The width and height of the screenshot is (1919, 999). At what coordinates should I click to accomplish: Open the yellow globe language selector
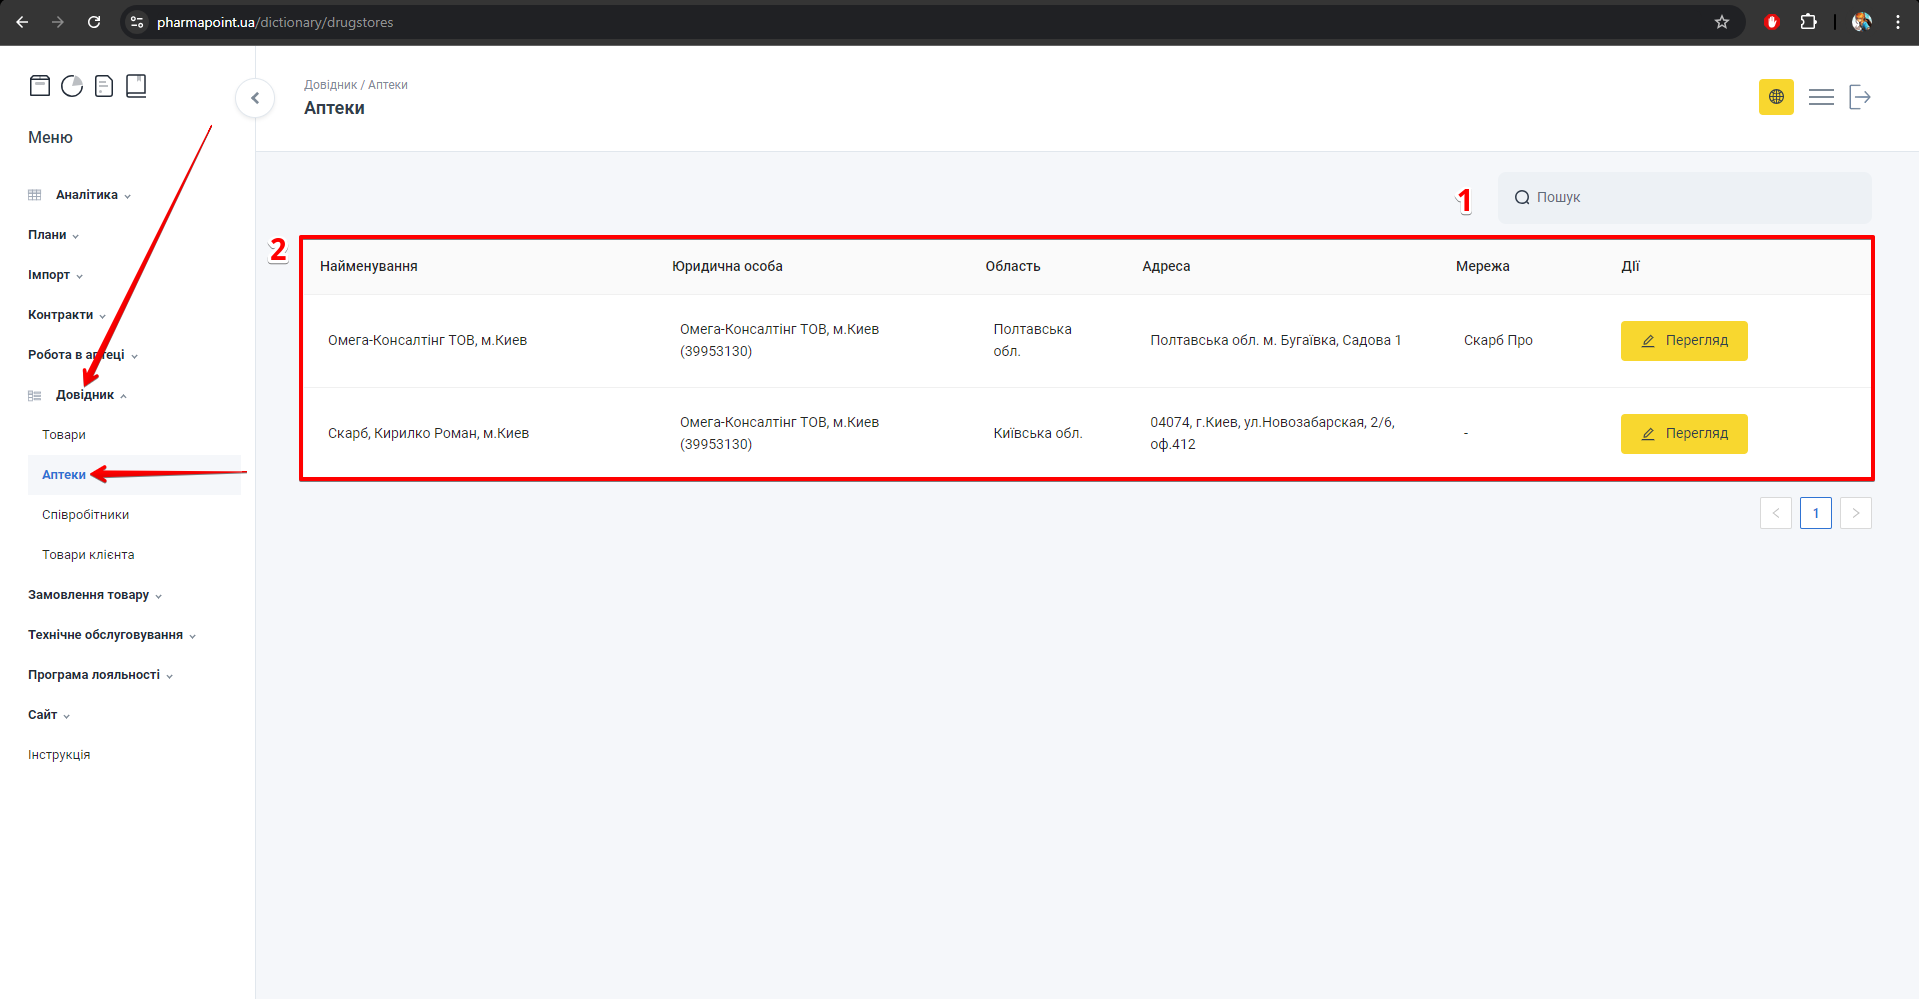pyautogui.click(x=1776, y=97)
